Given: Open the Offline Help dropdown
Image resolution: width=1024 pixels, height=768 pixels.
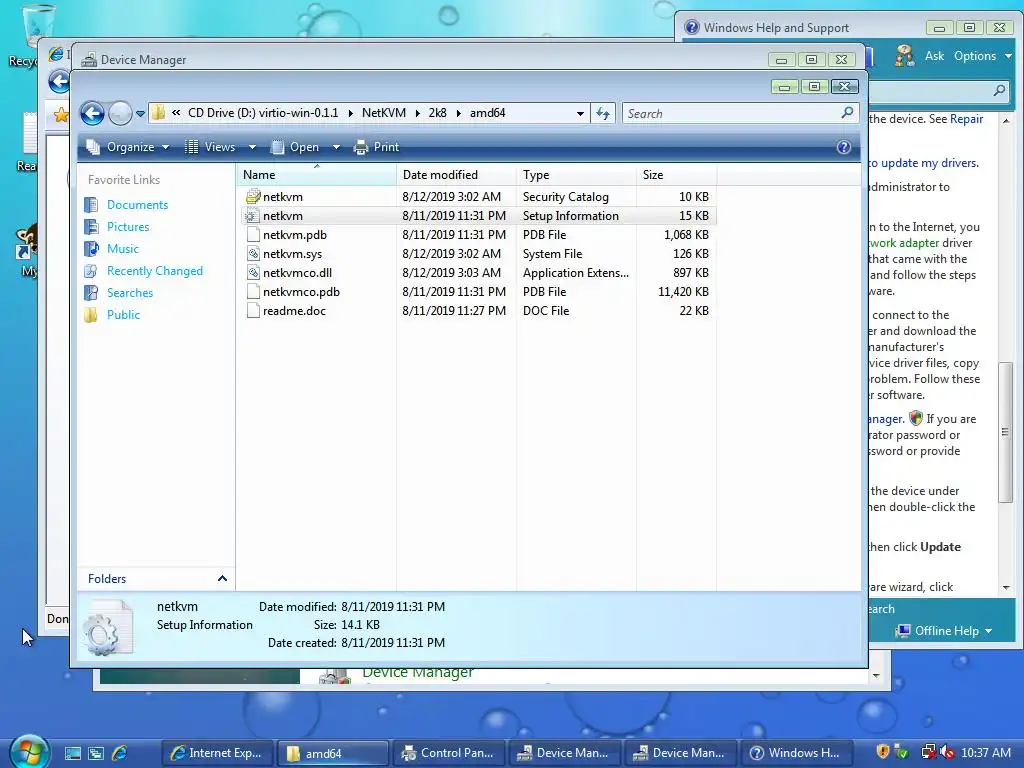Looking at the screenshot, I should pos(944,631).
